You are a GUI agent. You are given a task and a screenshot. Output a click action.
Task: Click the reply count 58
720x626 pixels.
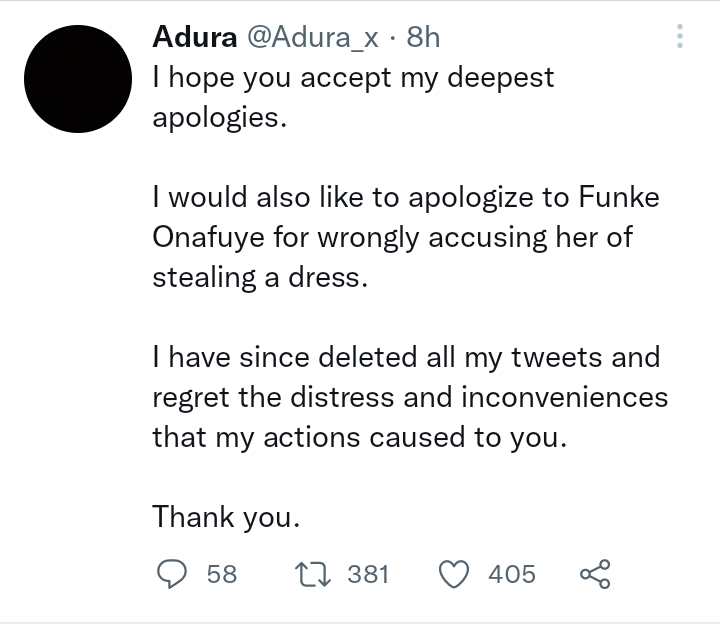pyautogui.click(x=221, y=574)
